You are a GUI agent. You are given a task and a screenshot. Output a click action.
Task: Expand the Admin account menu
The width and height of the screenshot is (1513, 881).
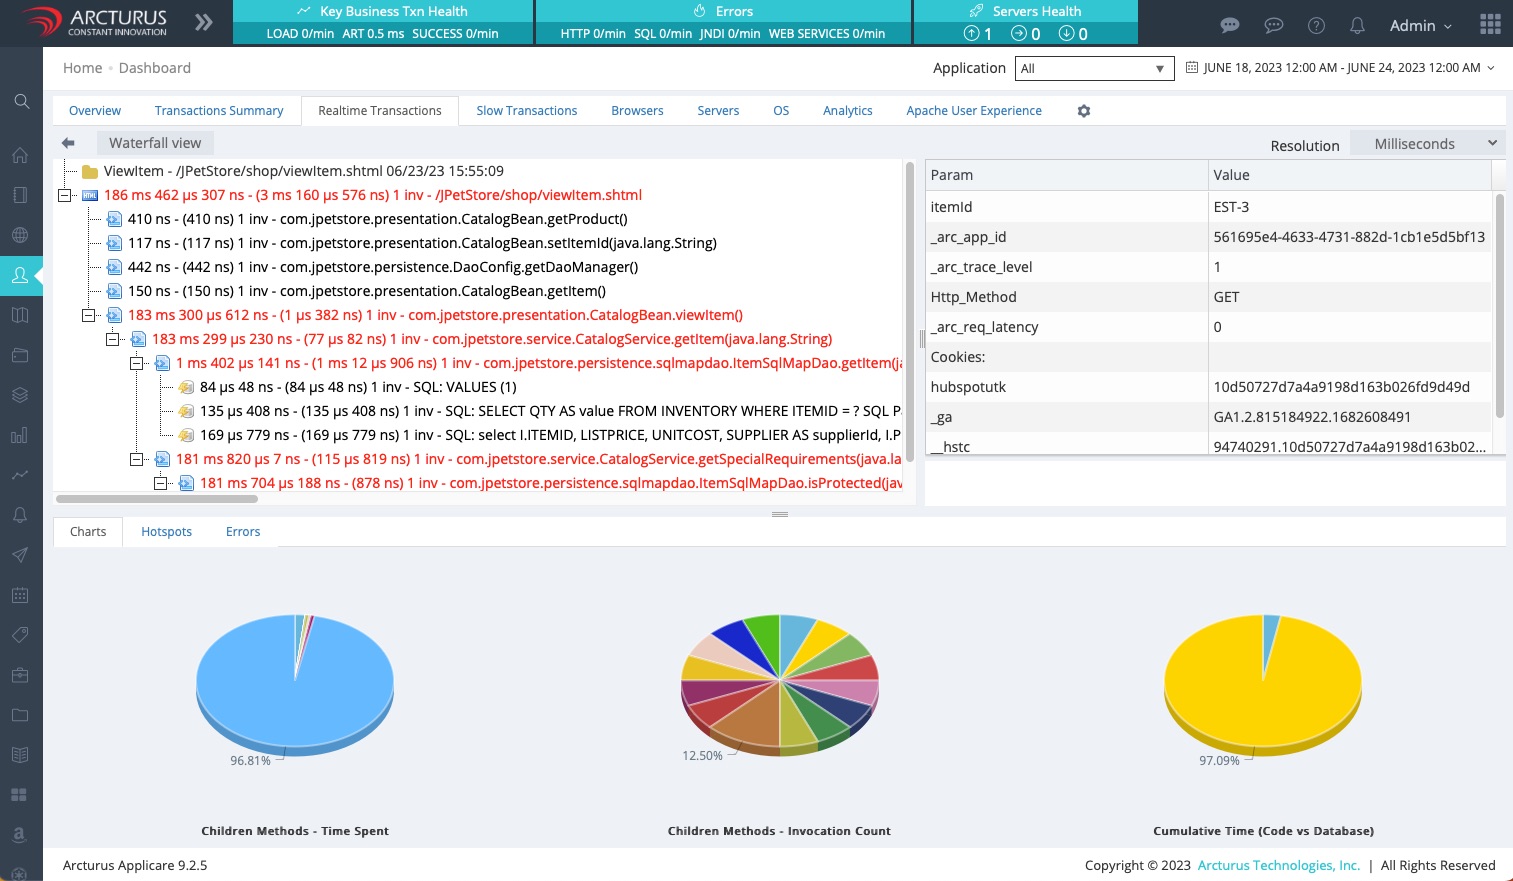tap(1419, 26)
